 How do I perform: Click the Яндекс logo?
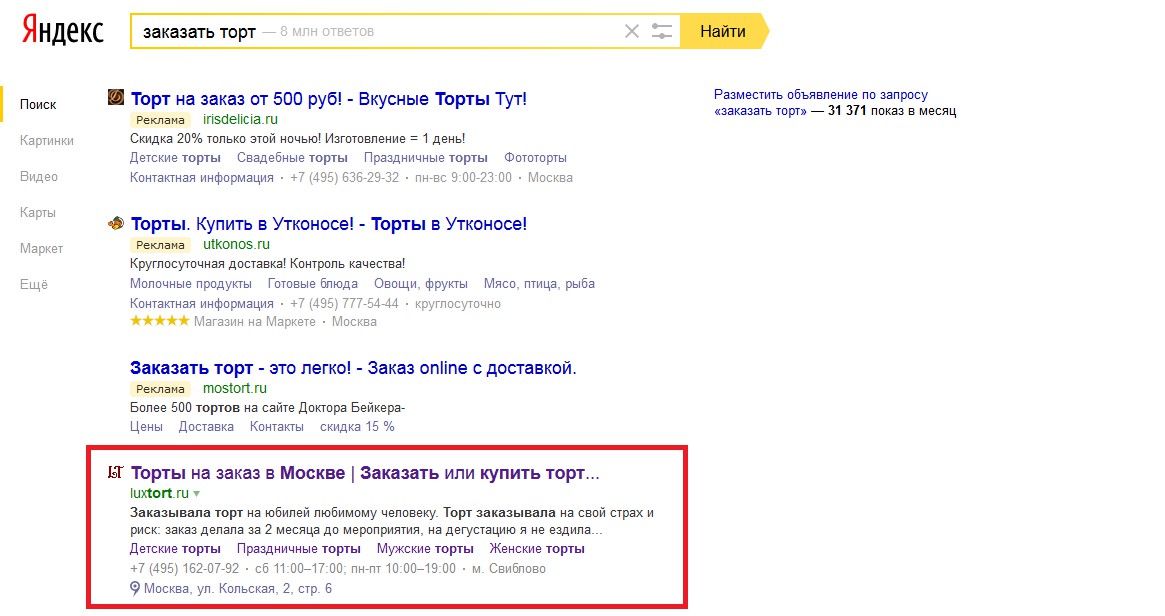62,30
